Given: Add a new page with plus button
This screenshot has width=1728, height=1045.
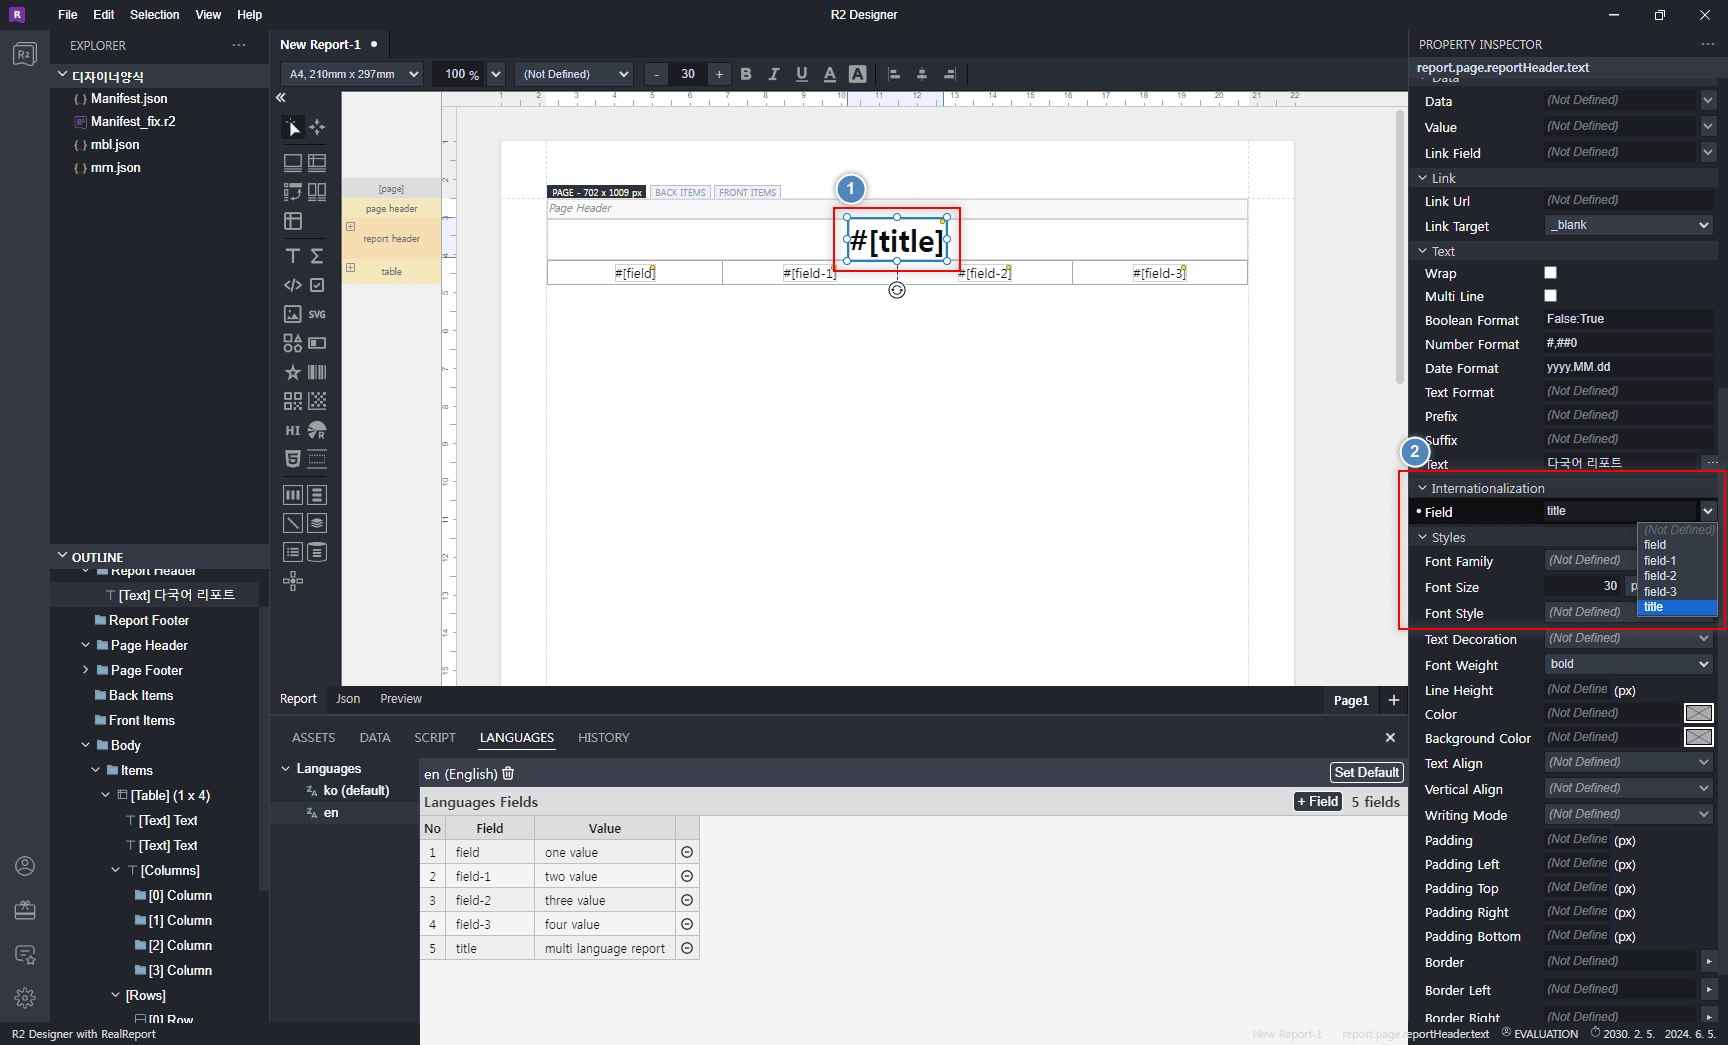Looking at the screenshot, I should [x=1394, y=700].
